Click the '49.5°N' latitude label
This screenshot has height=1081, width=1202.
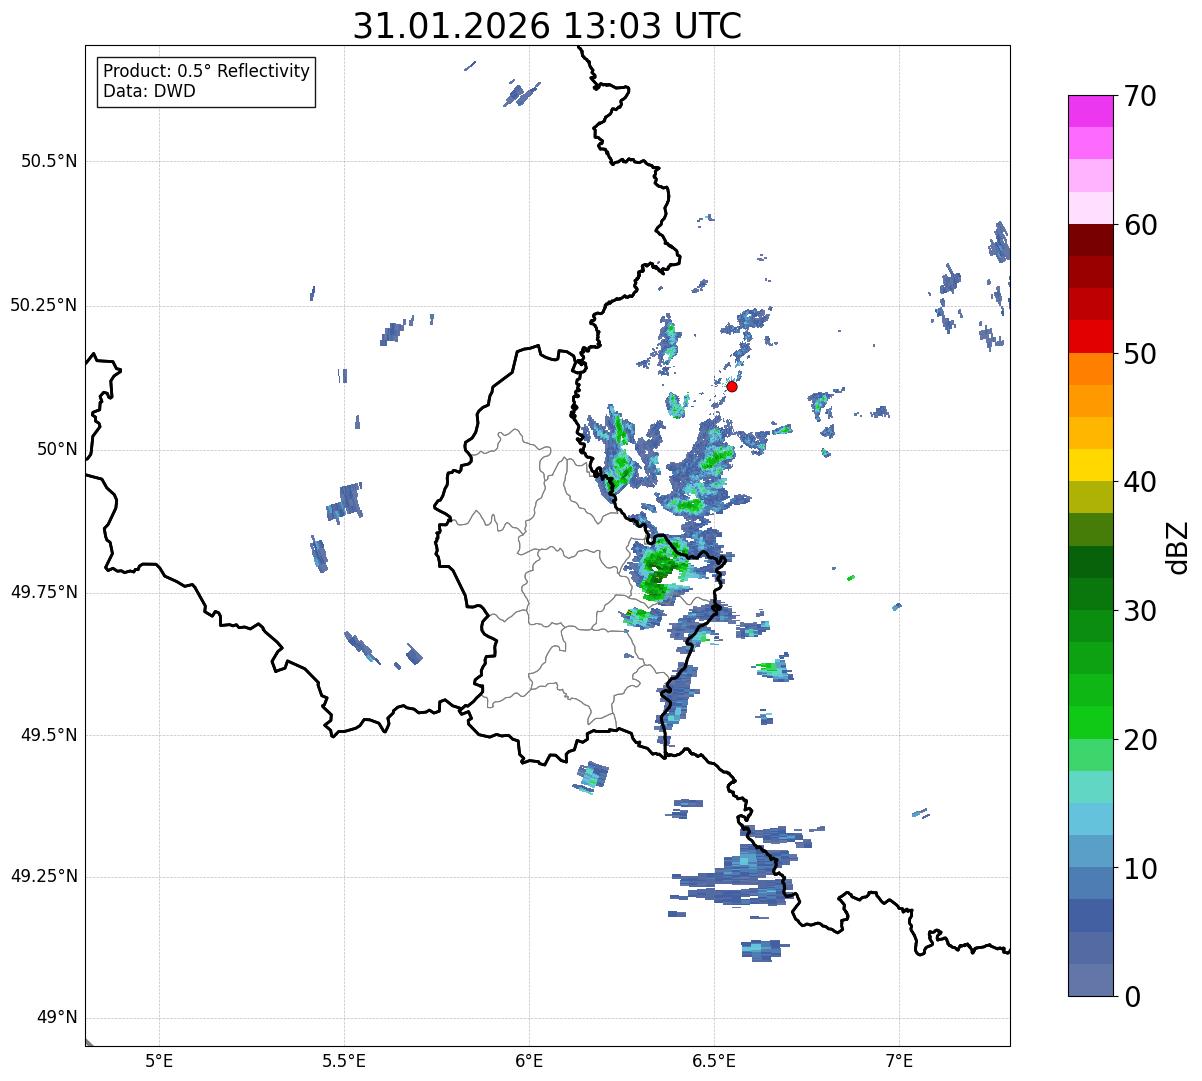pos(49,735)
